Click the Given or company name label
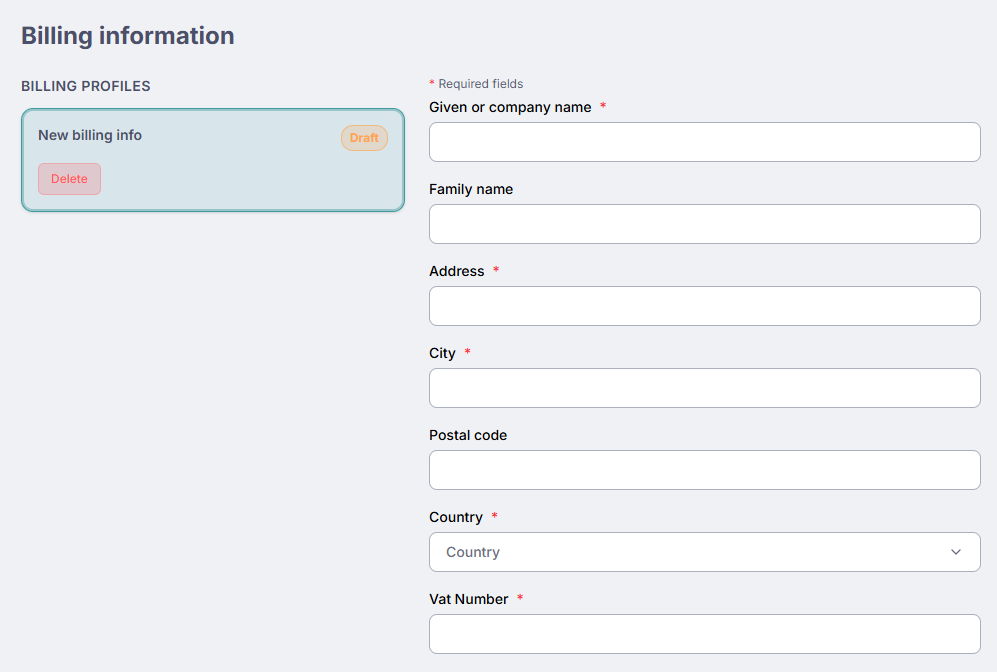Image resolution: width=997 pixels, height=672 pixels. [x=510, y=107]
